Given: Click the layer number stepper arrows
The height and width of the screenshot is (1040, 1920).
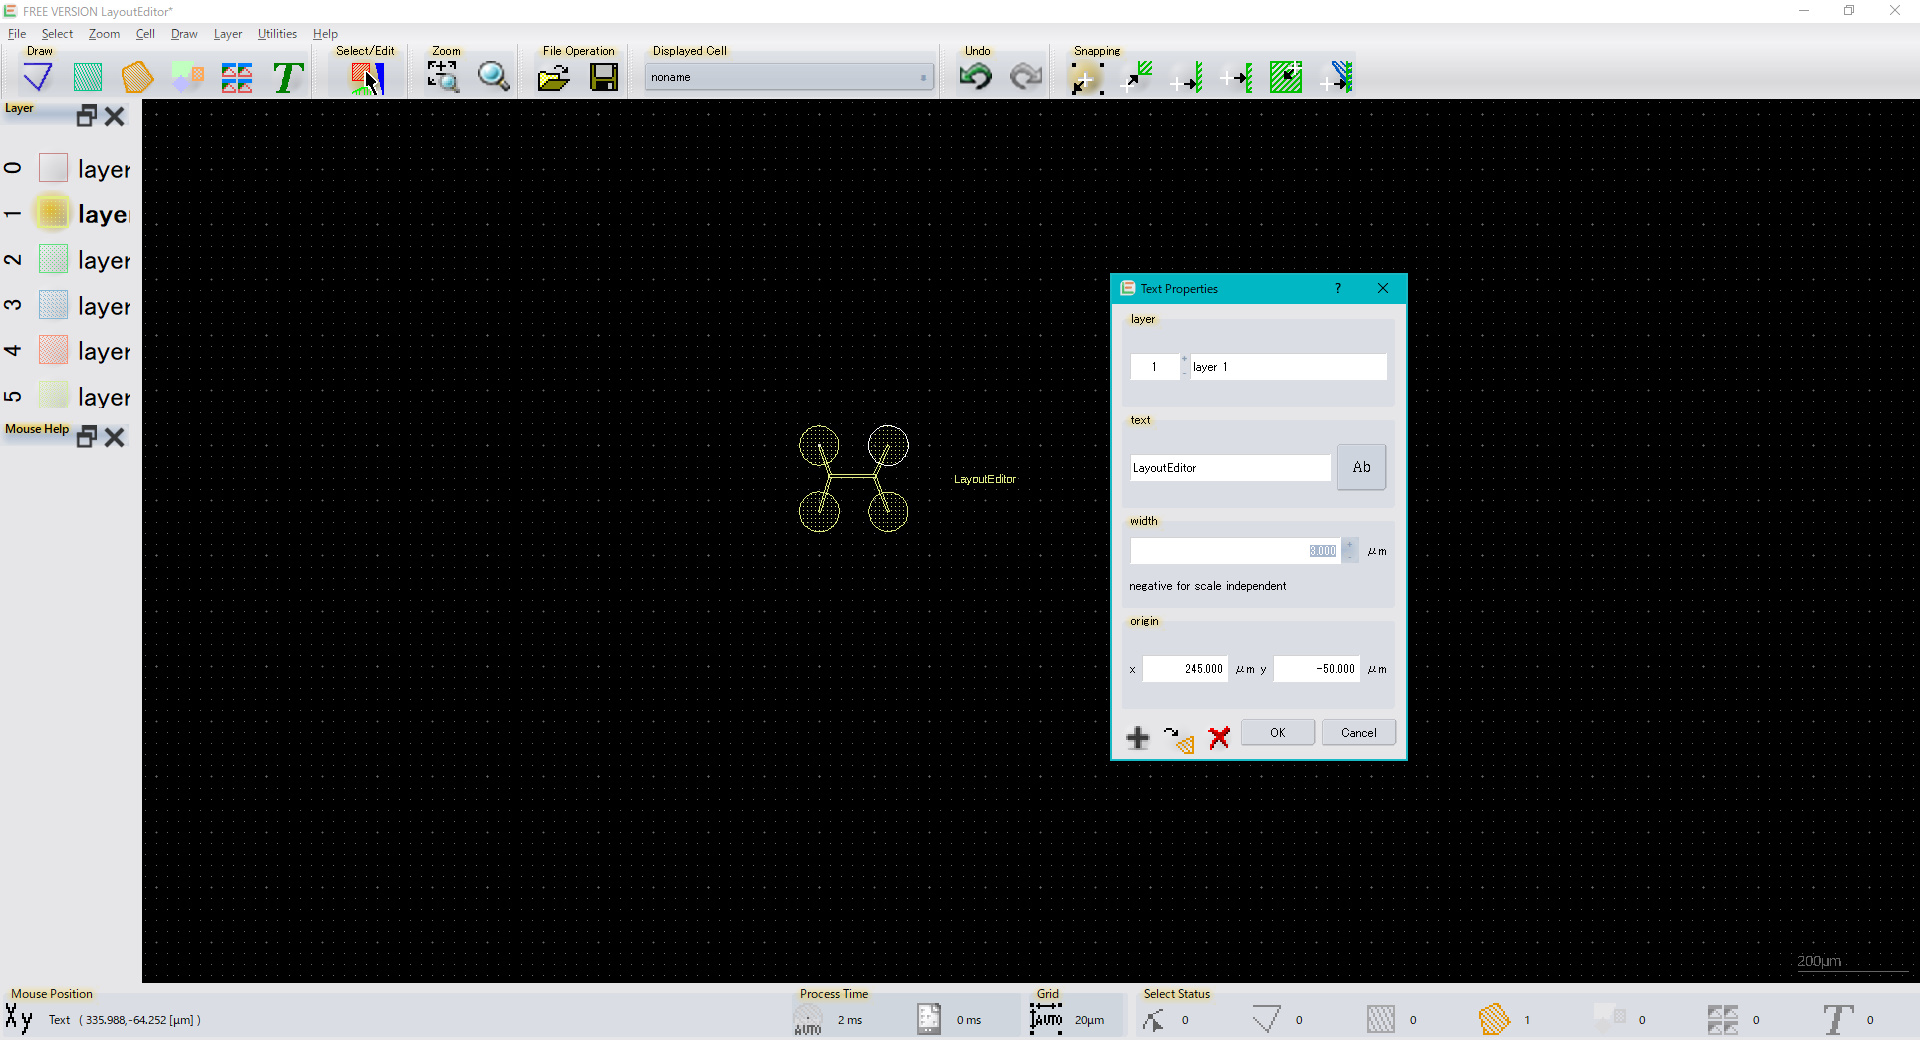Looking at the screenshot, I should [x=1184, y=366].
